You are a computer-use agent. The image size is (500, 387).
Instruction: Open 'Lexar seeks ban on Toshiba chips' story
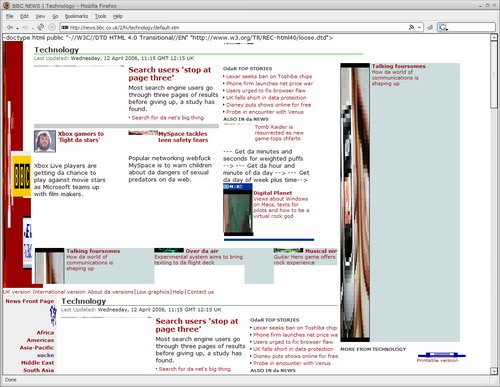pos(269,76)
